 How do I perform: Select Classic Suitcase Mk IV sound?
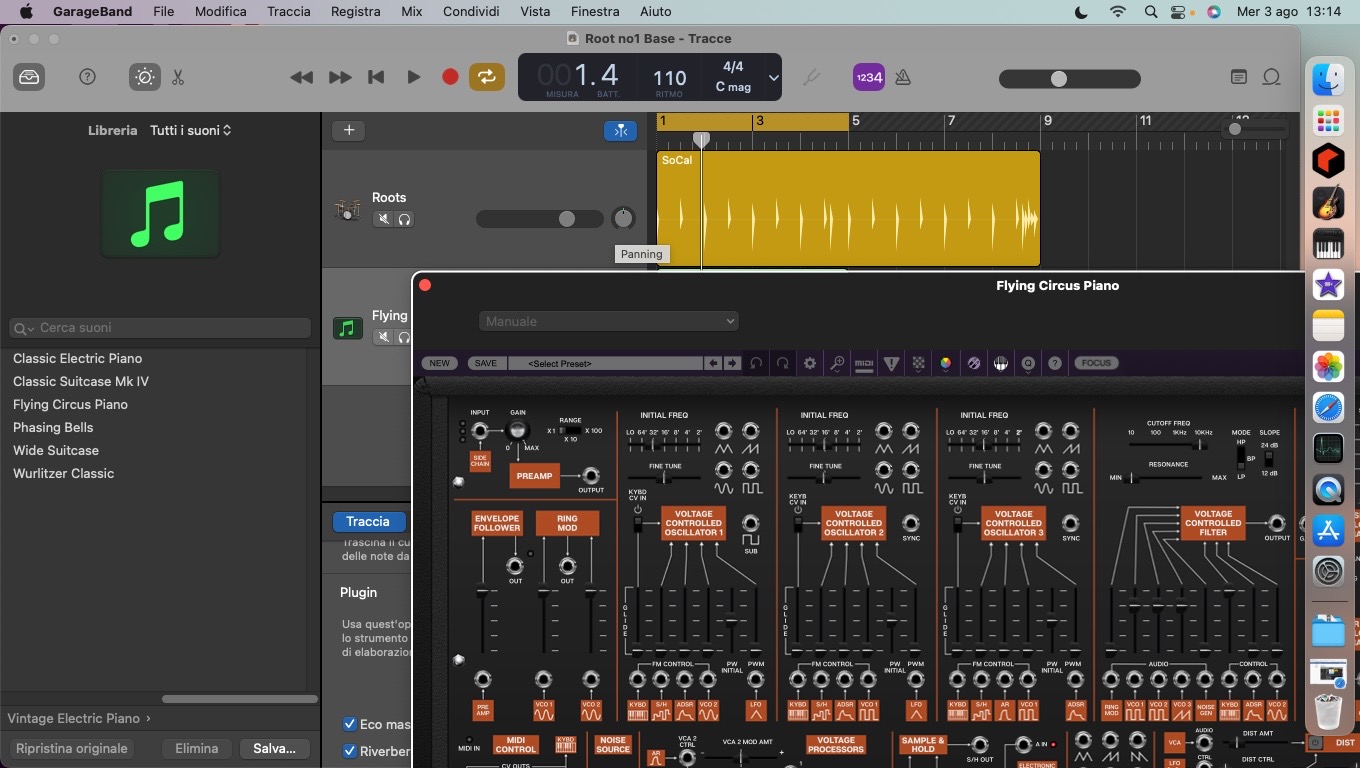click(x=81, y=381)
